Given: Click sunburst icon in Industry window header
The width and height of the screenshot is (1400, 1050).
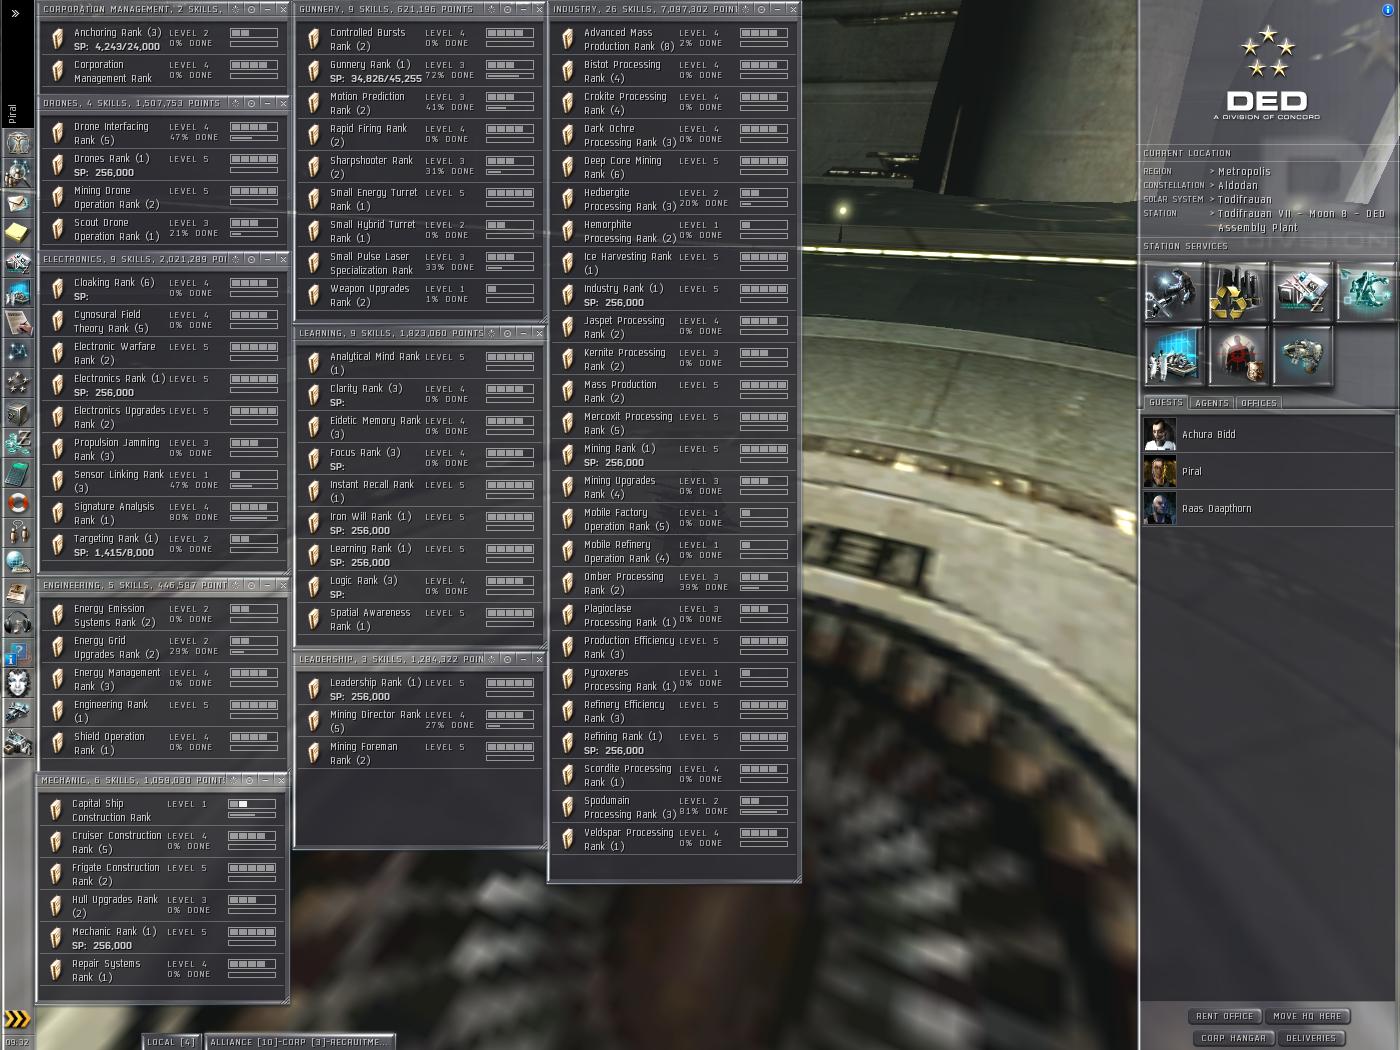Looking at the screenshot, I should pyautogui.click(x=746, y=9).
